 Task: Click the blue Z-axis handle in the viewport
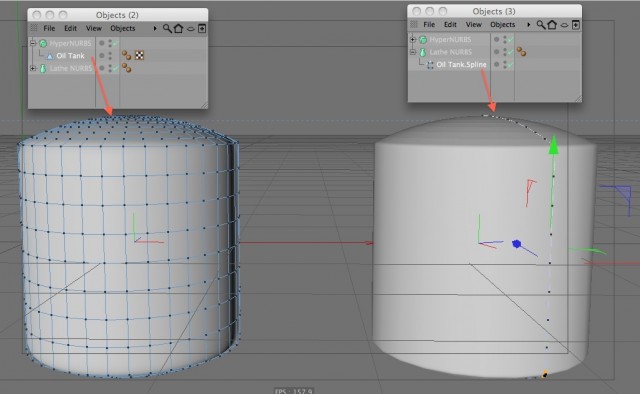click(x=516, y=244)
